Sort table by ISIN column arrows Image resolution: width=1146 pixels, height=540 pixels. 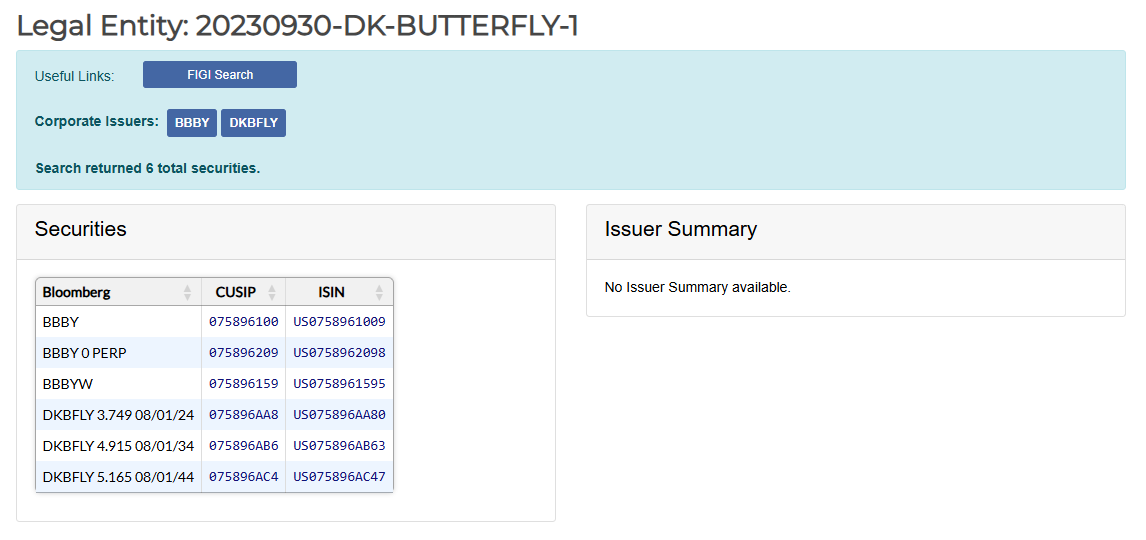[379, 292]
